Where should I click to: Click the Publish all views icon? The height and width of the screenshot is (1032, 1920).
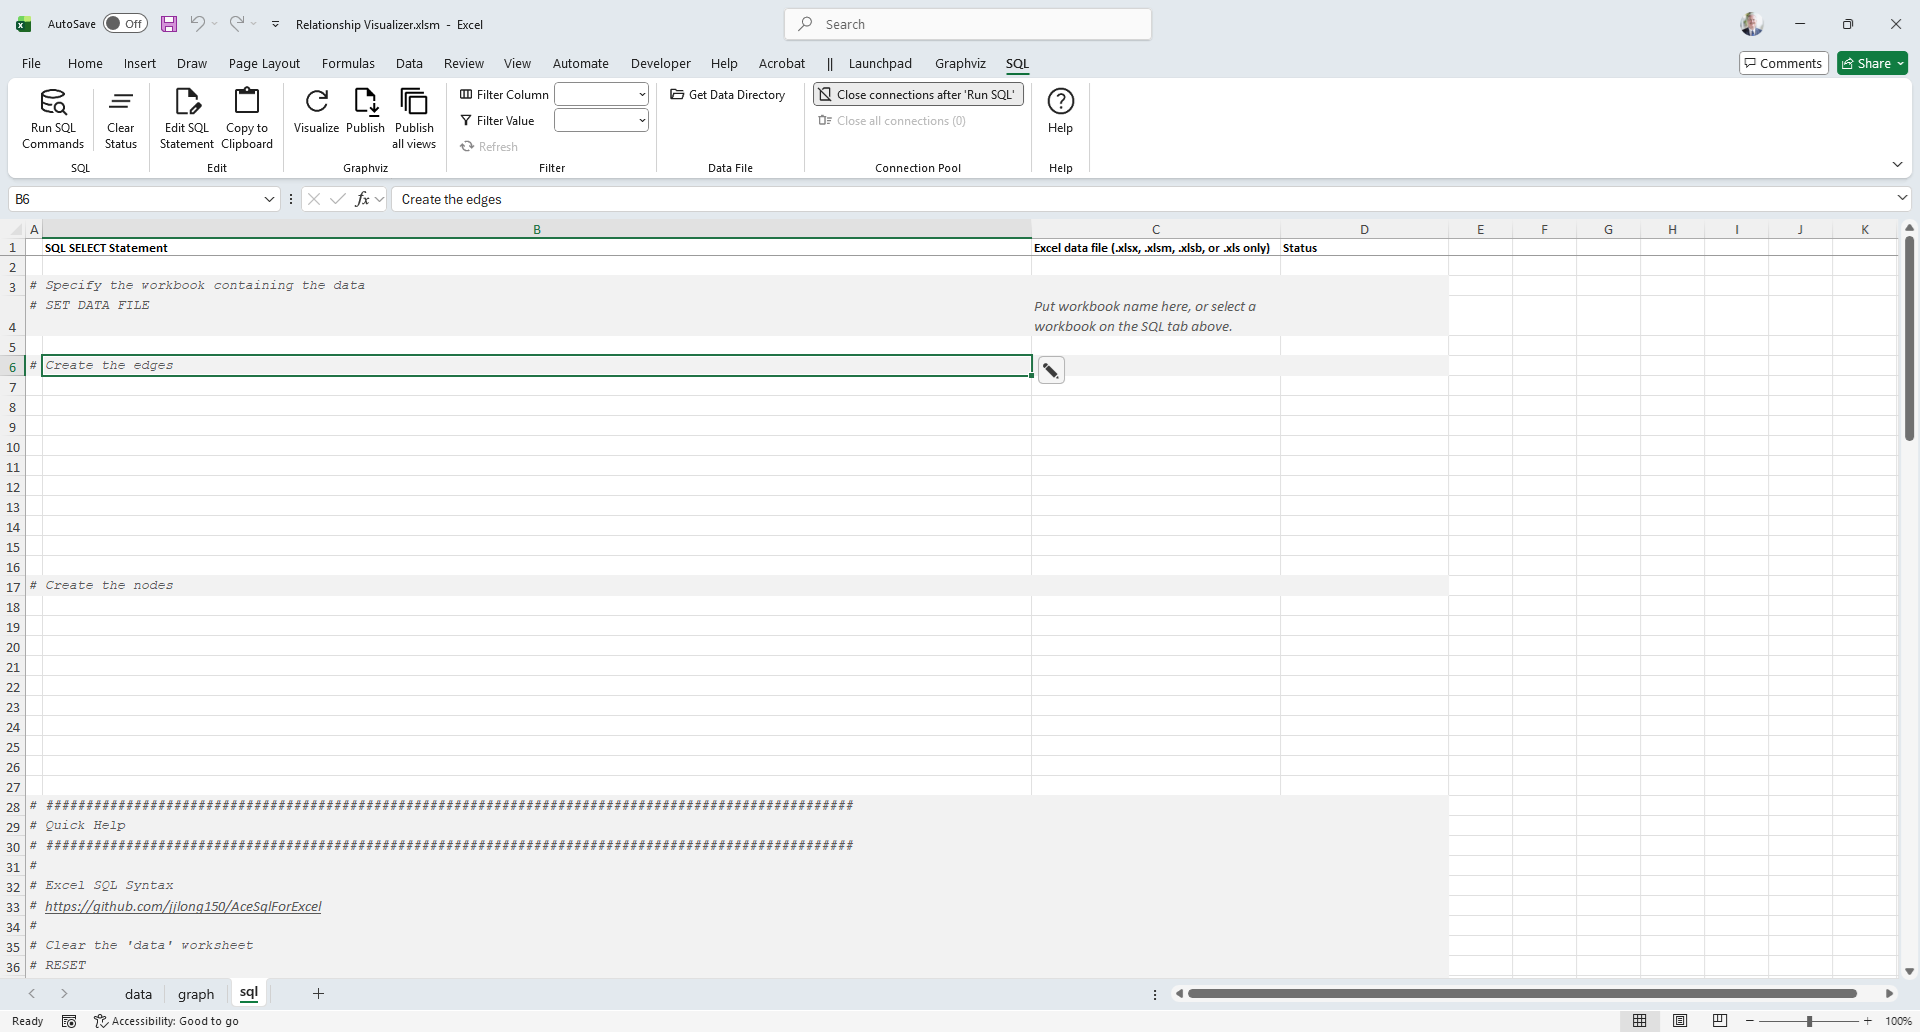(414, 103)
